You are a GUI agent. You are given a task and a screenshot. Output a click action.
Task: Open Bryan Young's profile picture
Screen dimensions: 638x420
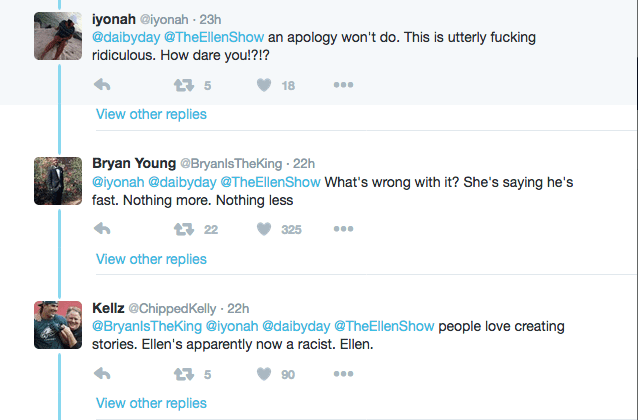(57, 181)
